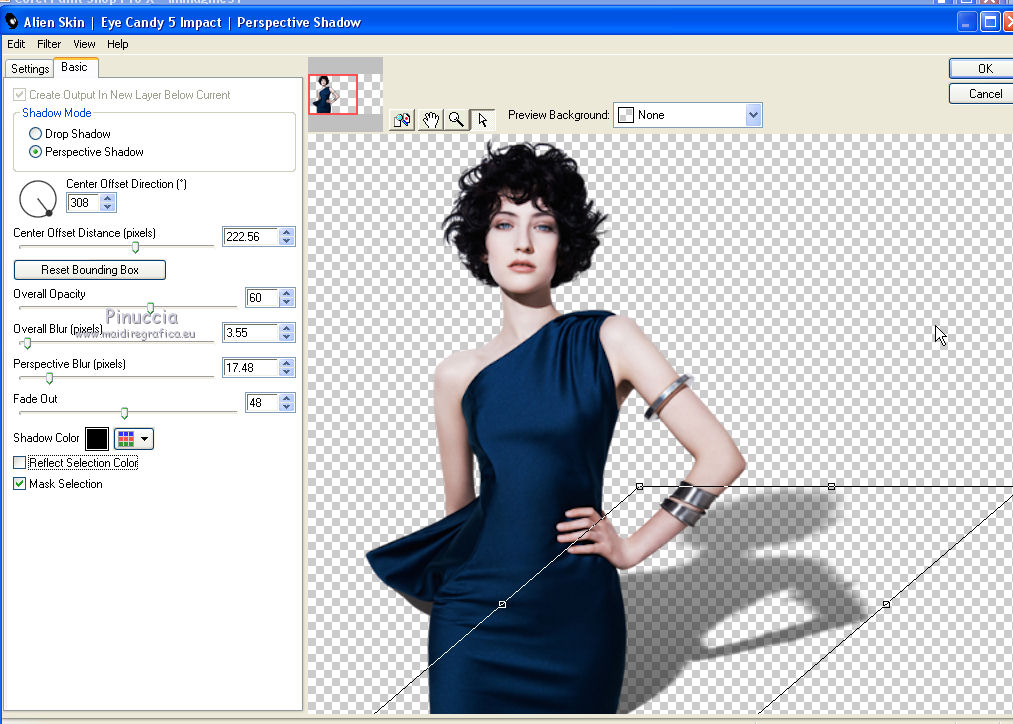Viewport: 1013px width, 724px height.
Task: Click the Center Offset Distance input field
Action: (251, 237)
